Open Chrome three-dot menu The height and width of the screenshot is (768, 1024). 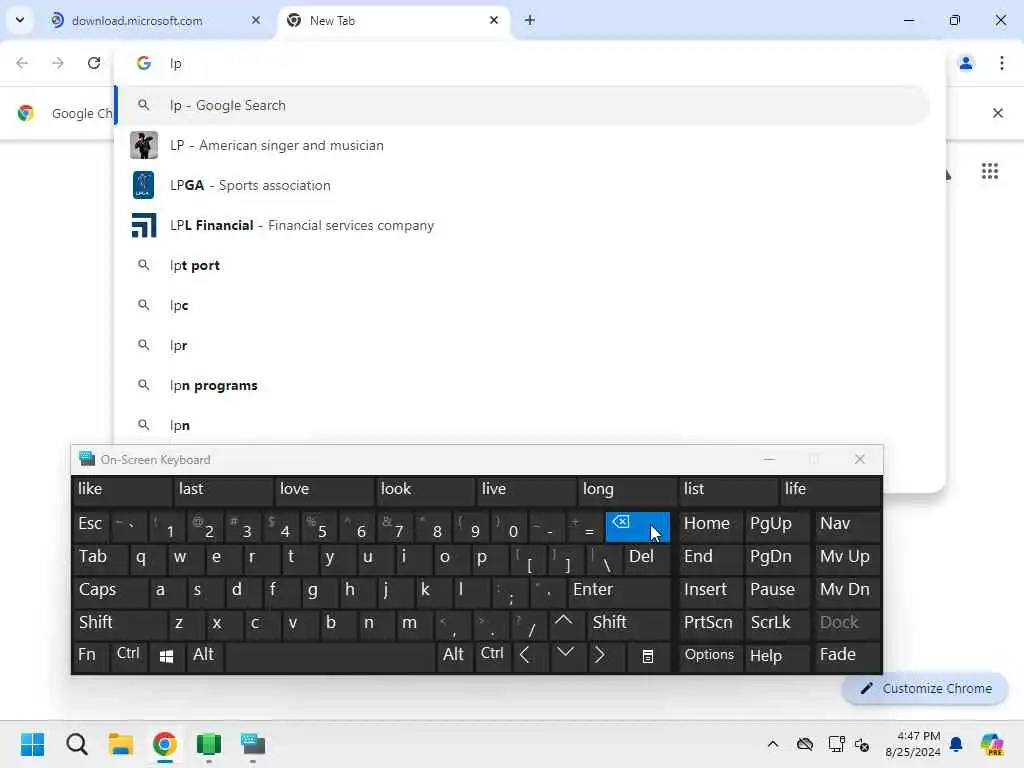pyautogui.click(x=1002, y=63)
